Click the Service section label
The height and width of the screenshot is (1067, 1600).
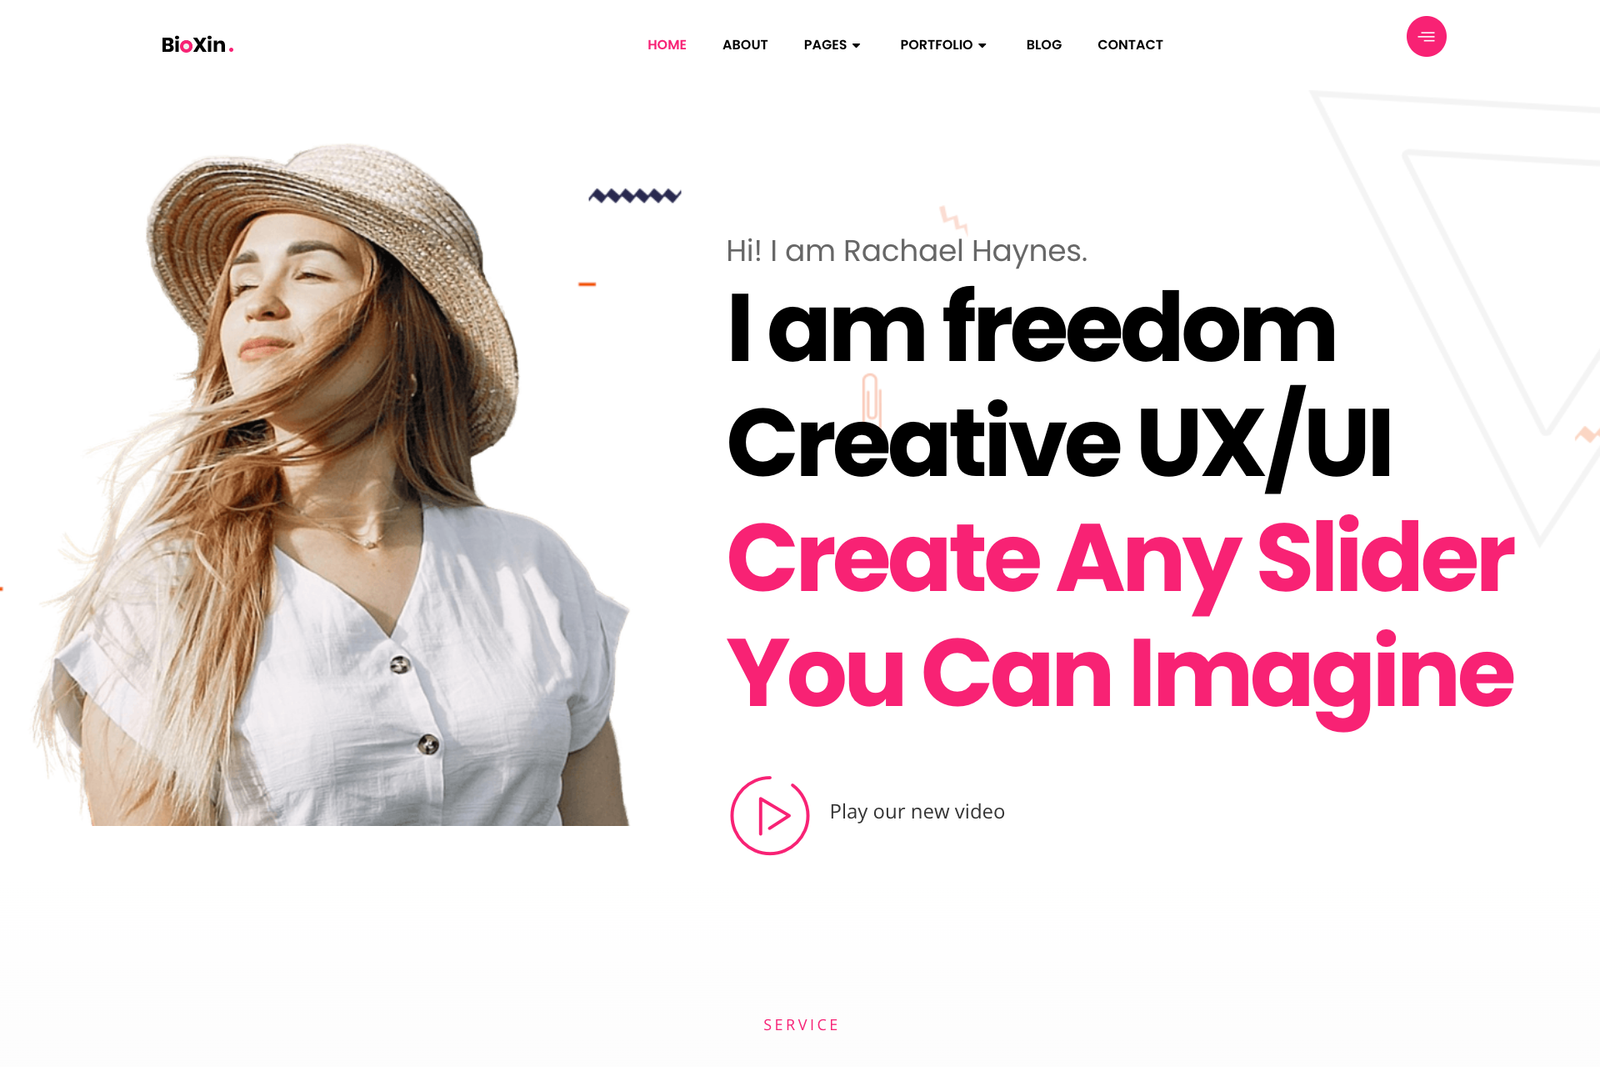pos(801,1025)
